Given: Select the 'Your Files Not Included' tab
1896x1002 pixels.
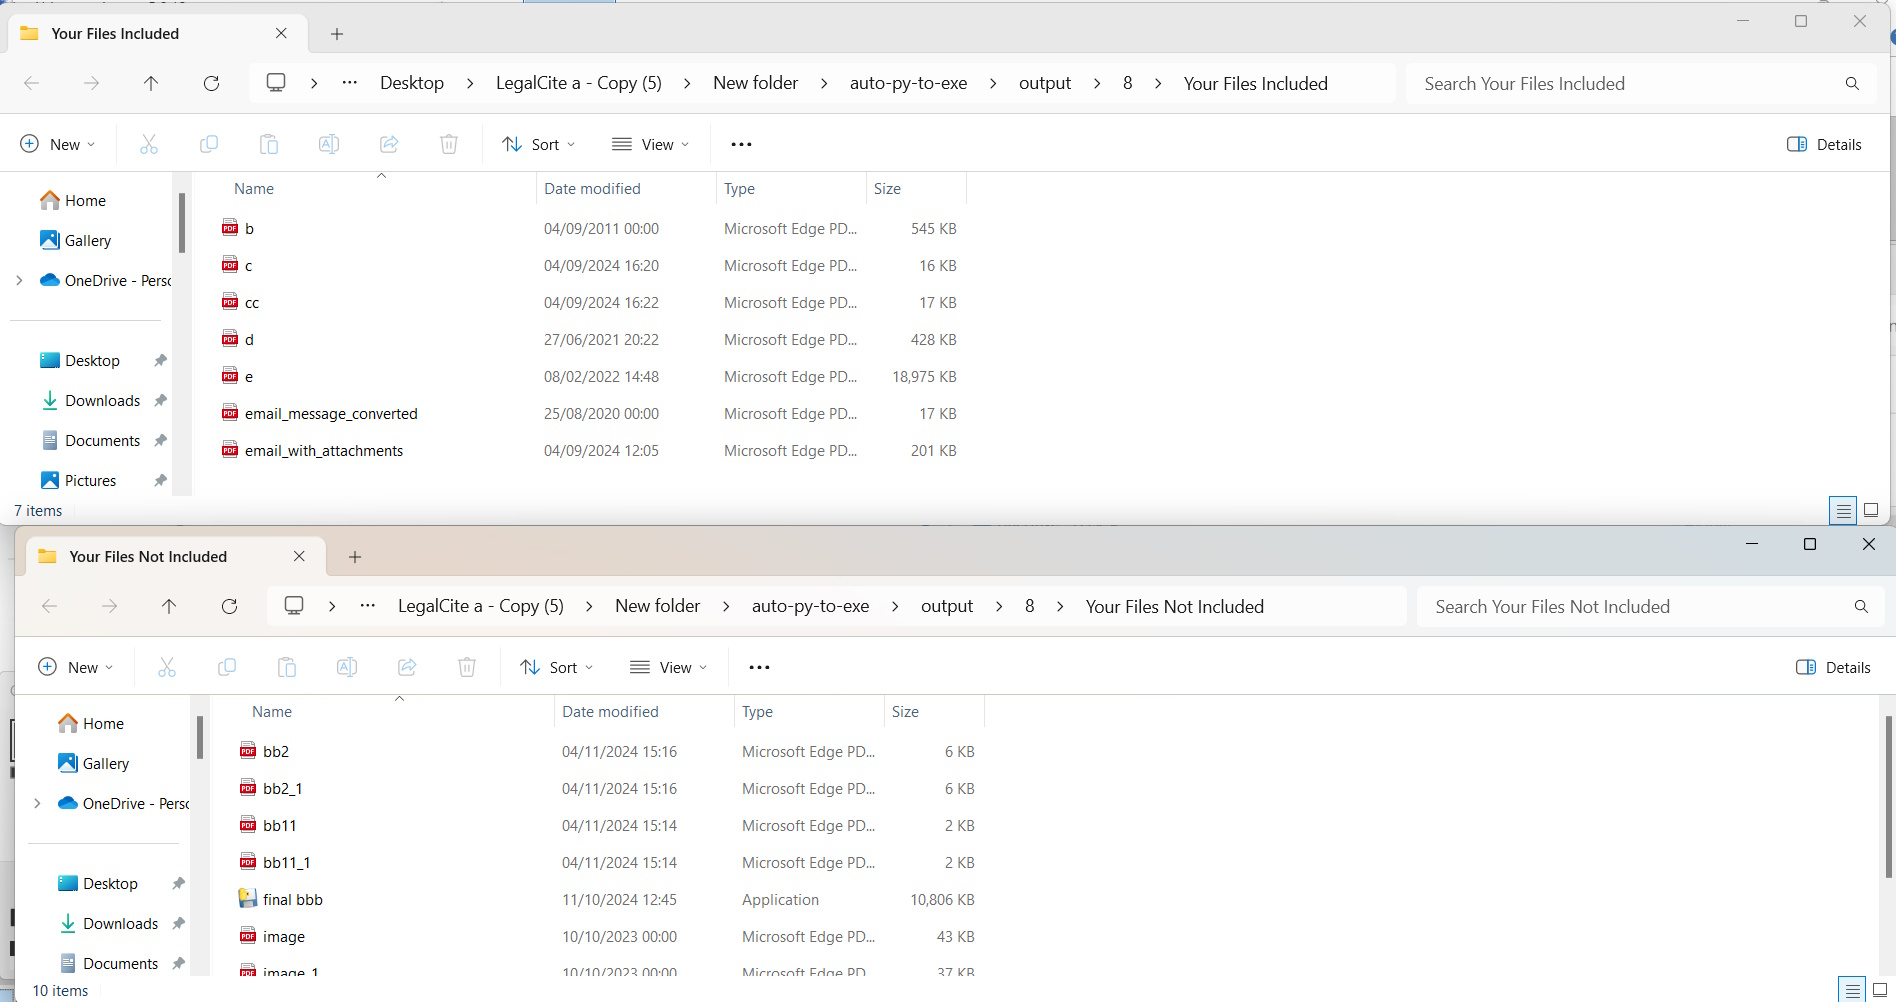Looking at the screenshot, I should [148, 556].
